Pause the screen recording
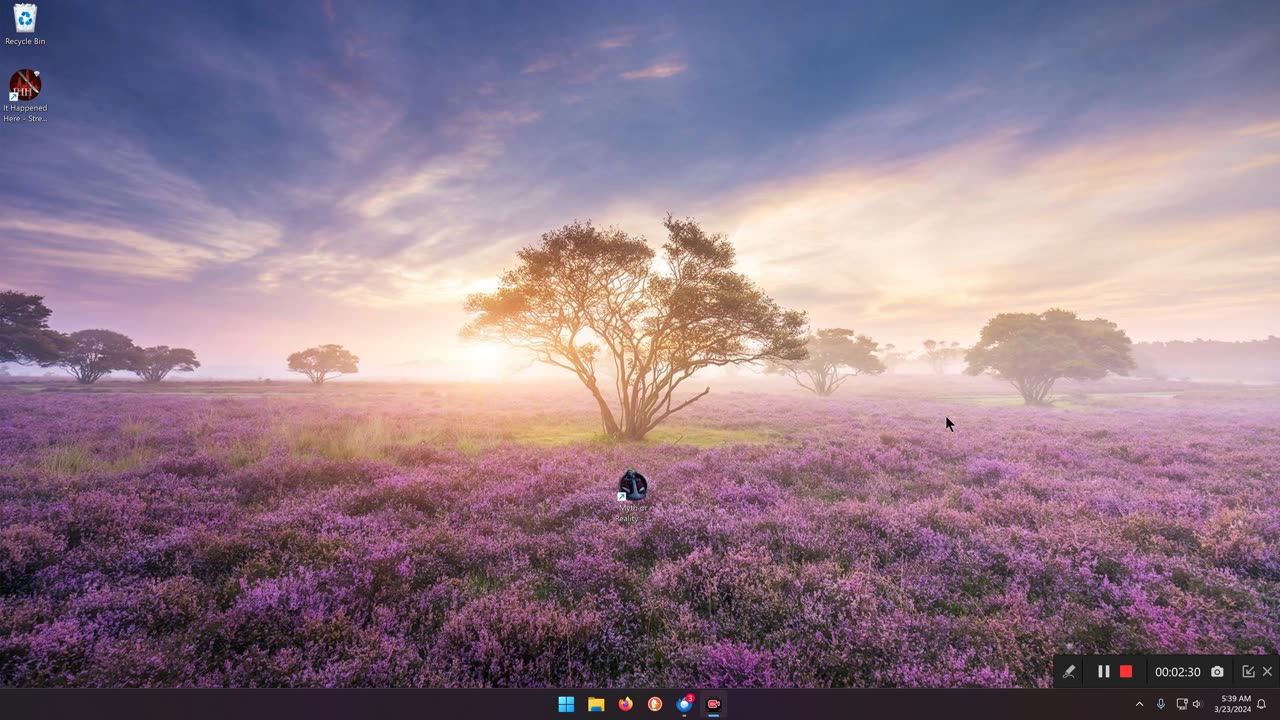Screen dimensions: 1280x720 point(1104,672)
